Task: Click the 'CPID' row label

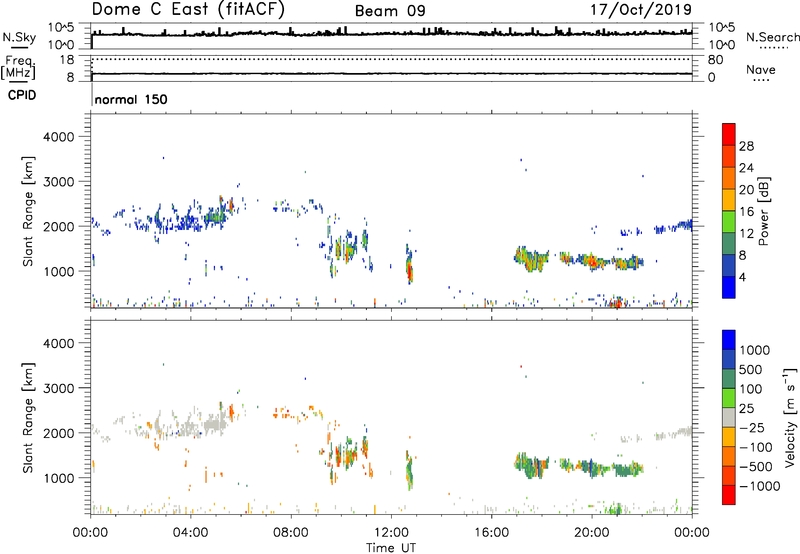Action: (22, 95)
